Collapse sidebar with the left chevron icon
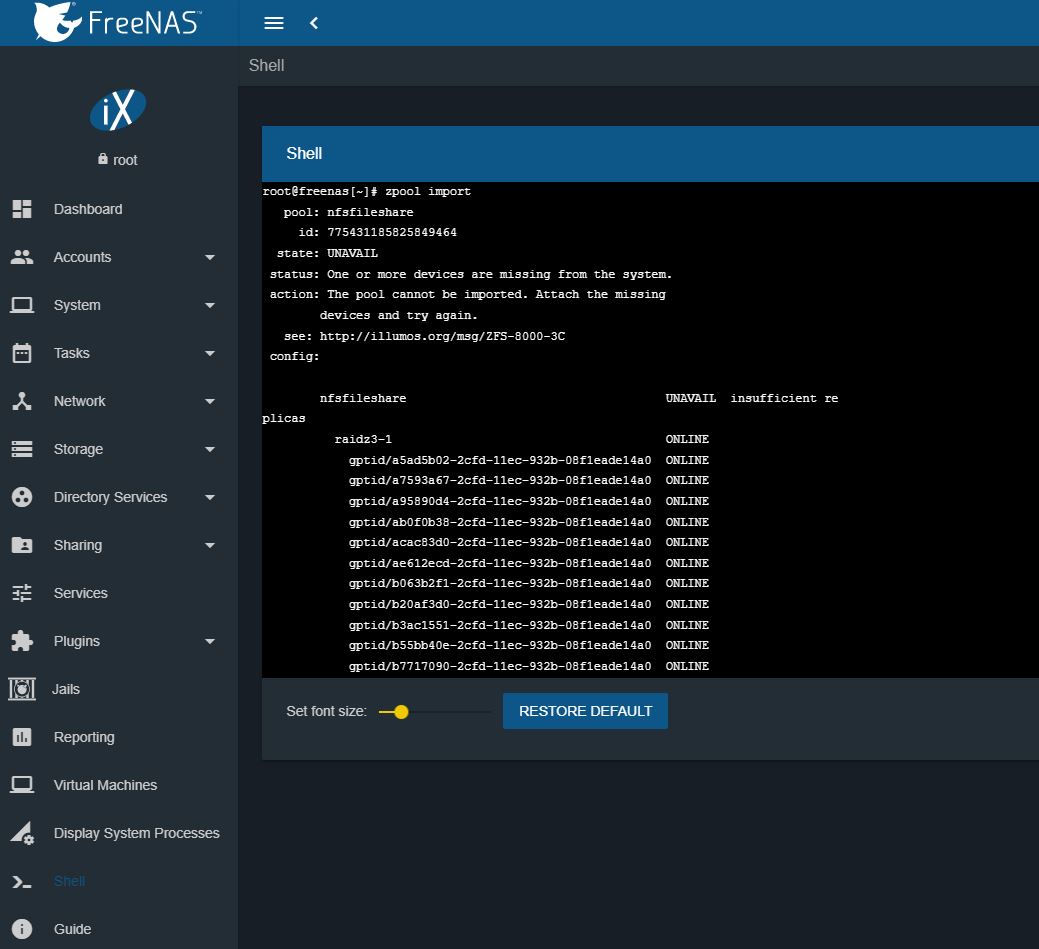Screen dimensions: 1039x949 [x=314, y=23]
